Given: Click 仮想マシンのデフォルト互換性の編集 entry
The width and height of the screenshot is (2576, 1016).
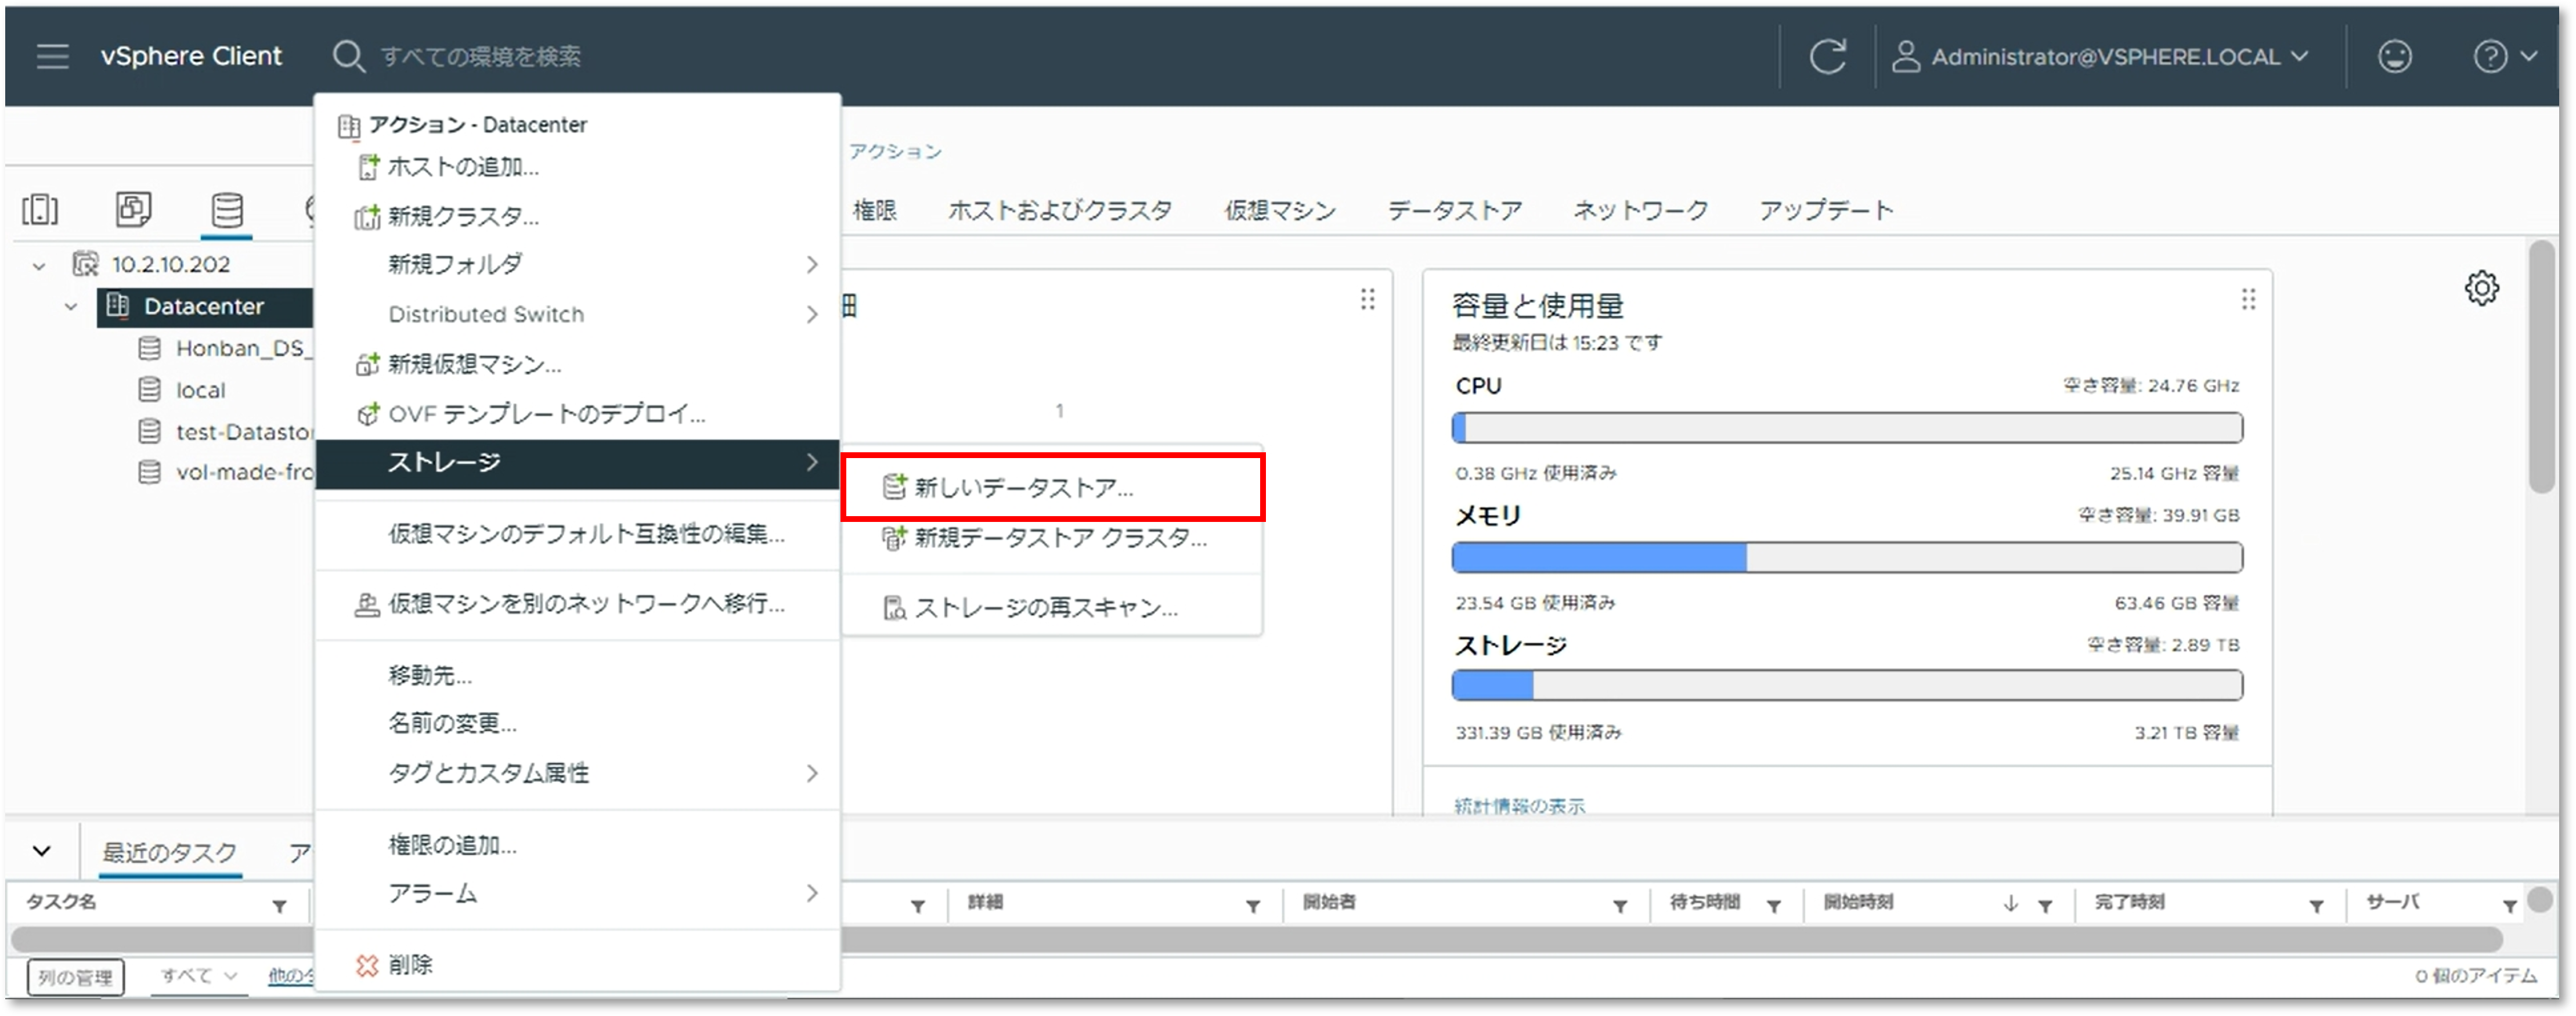Looking at the screenshot, I should point(577,534).
